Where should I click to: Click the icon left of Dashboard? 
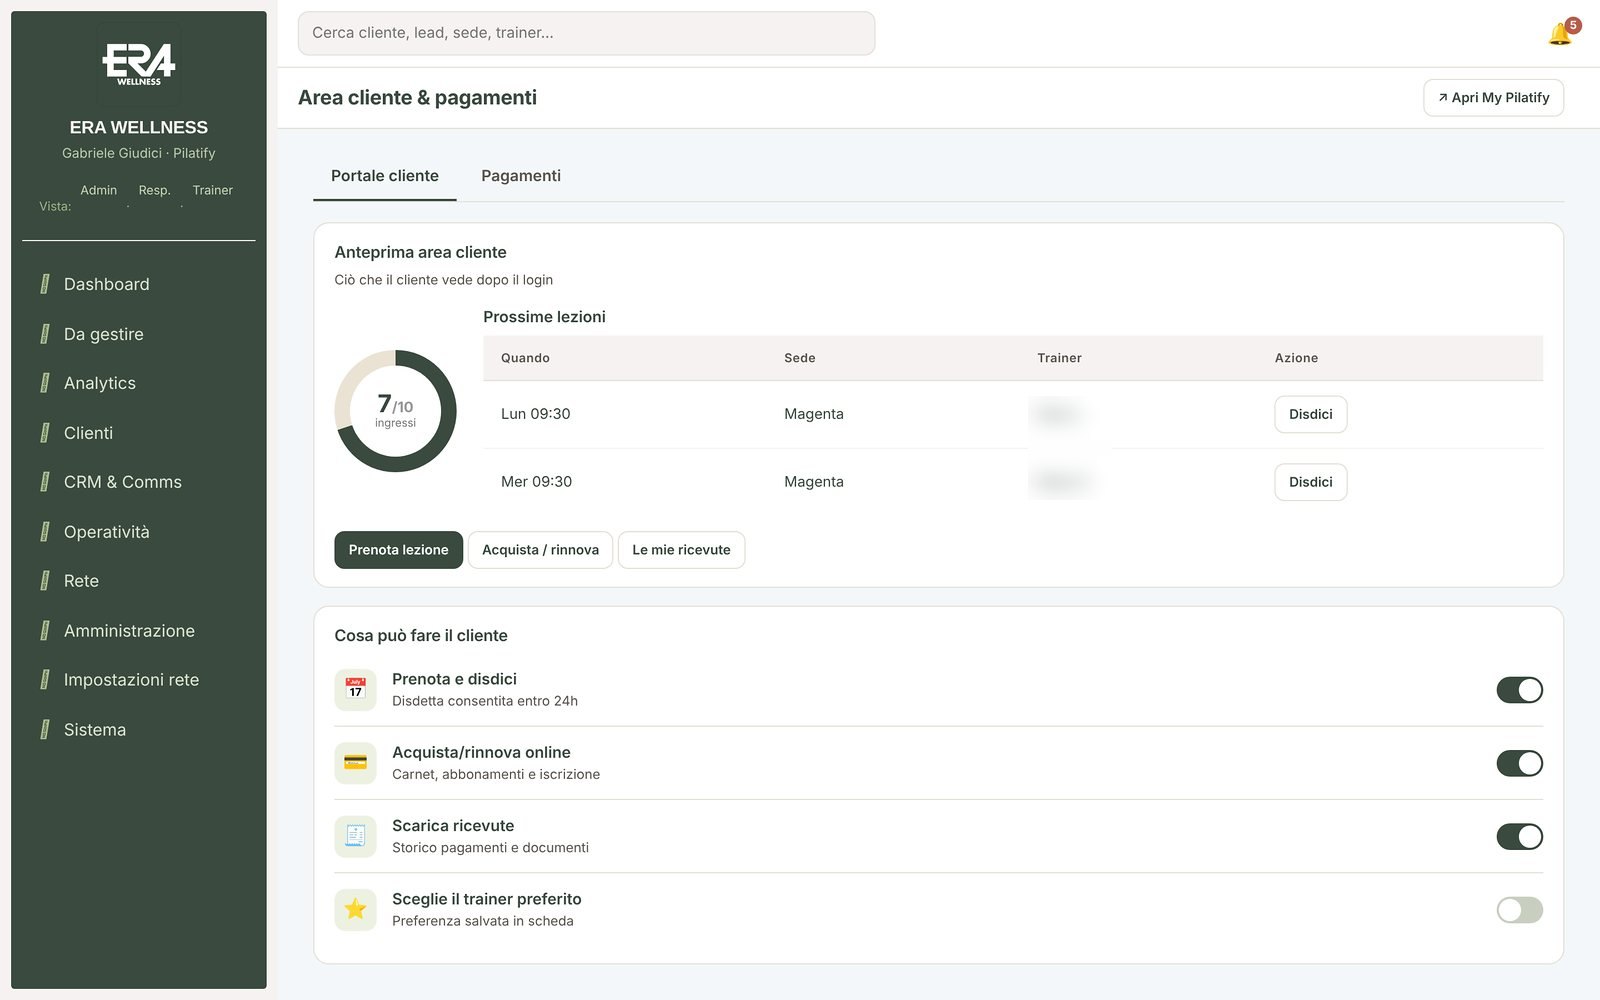45,284
